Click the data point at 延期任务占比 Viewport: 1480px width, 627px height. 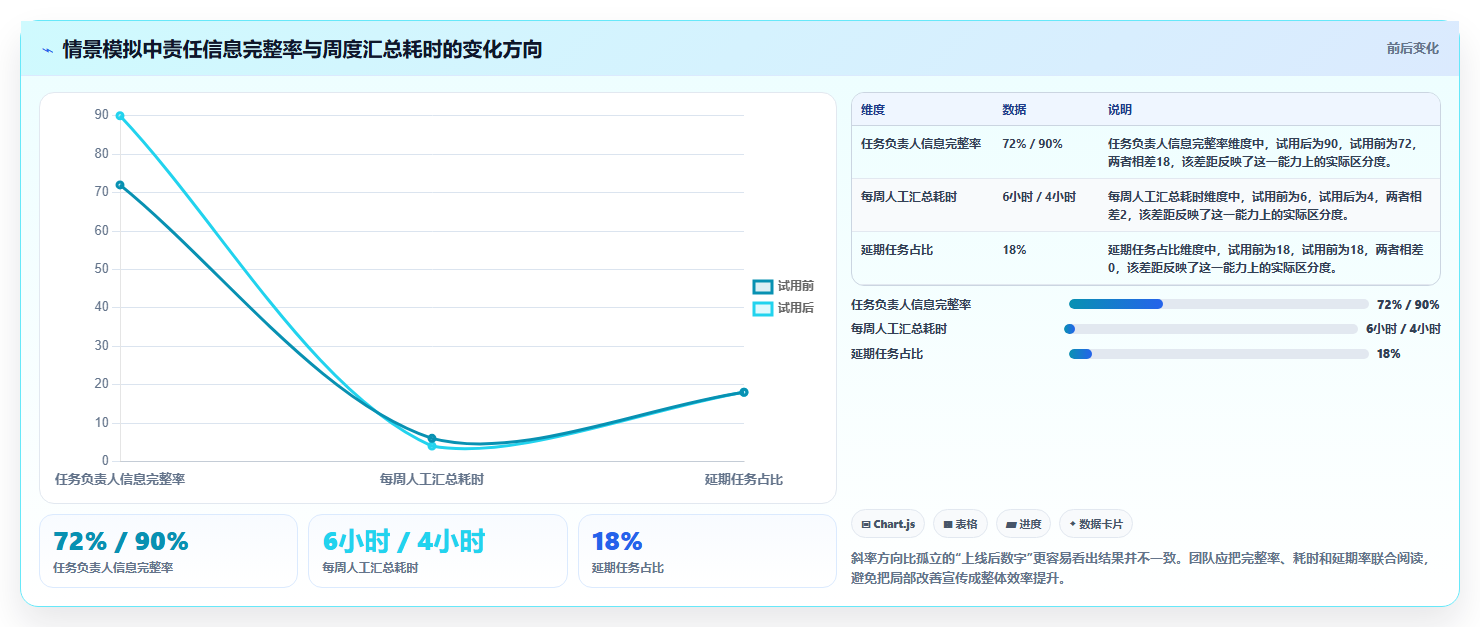744,392
